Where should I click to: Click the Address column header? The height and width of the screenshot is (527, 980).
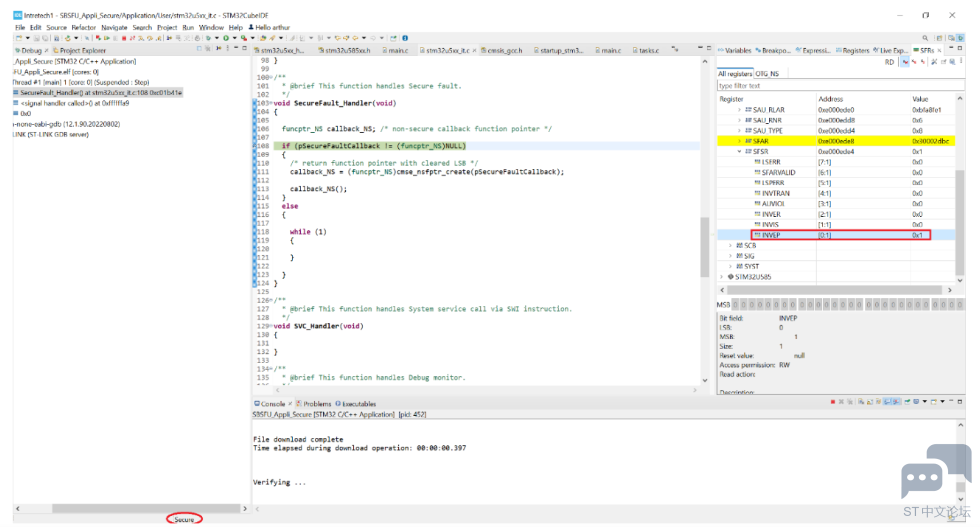pos(831,99)
